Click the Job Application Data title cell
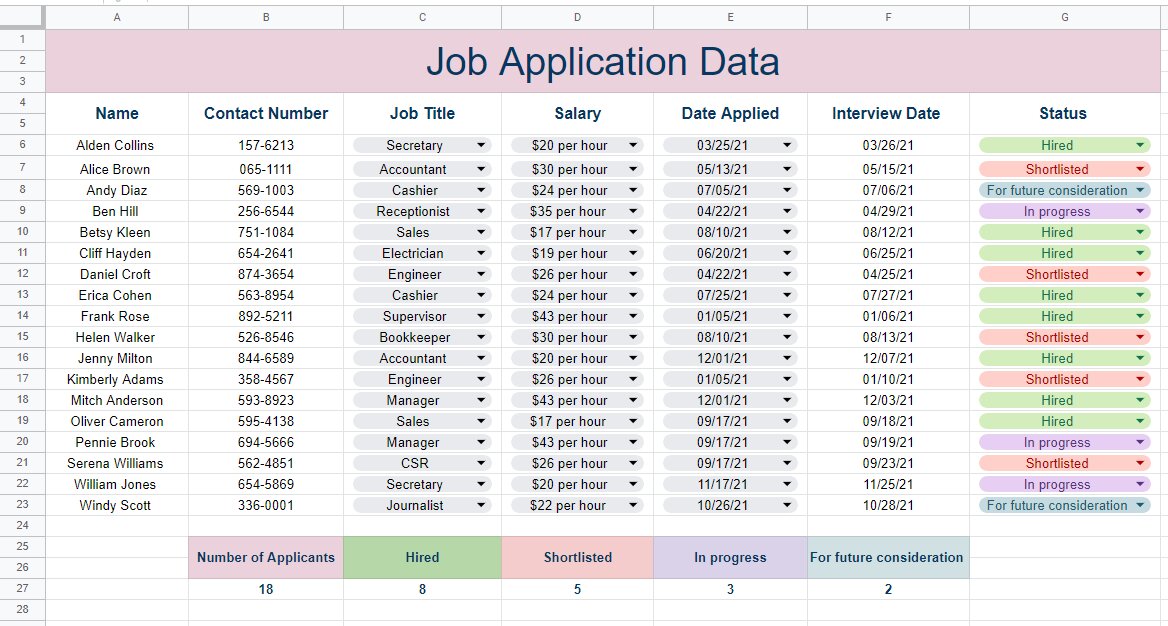 coord(603,61)
